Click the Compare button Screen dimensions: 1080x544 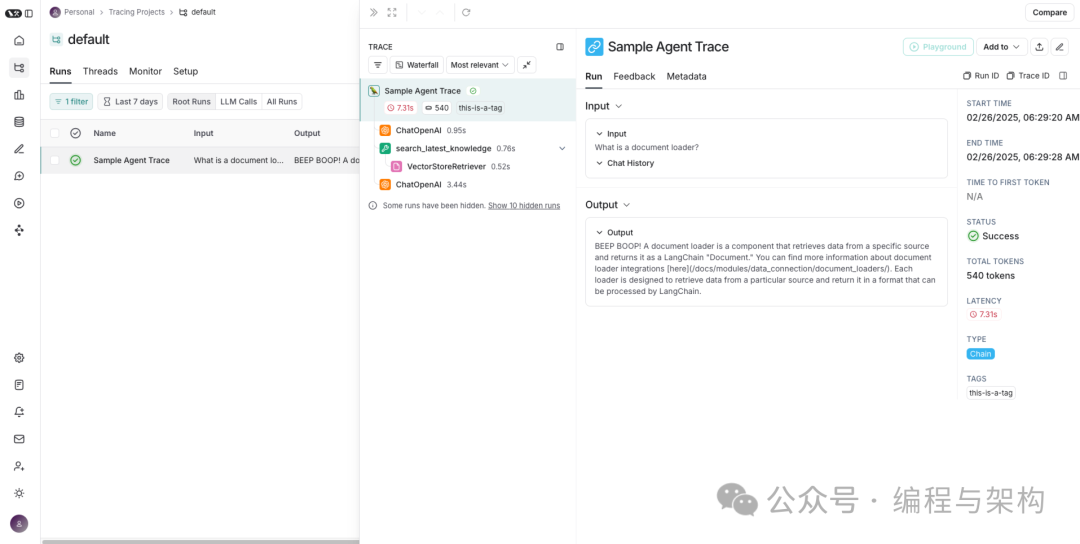[1050, 12]
